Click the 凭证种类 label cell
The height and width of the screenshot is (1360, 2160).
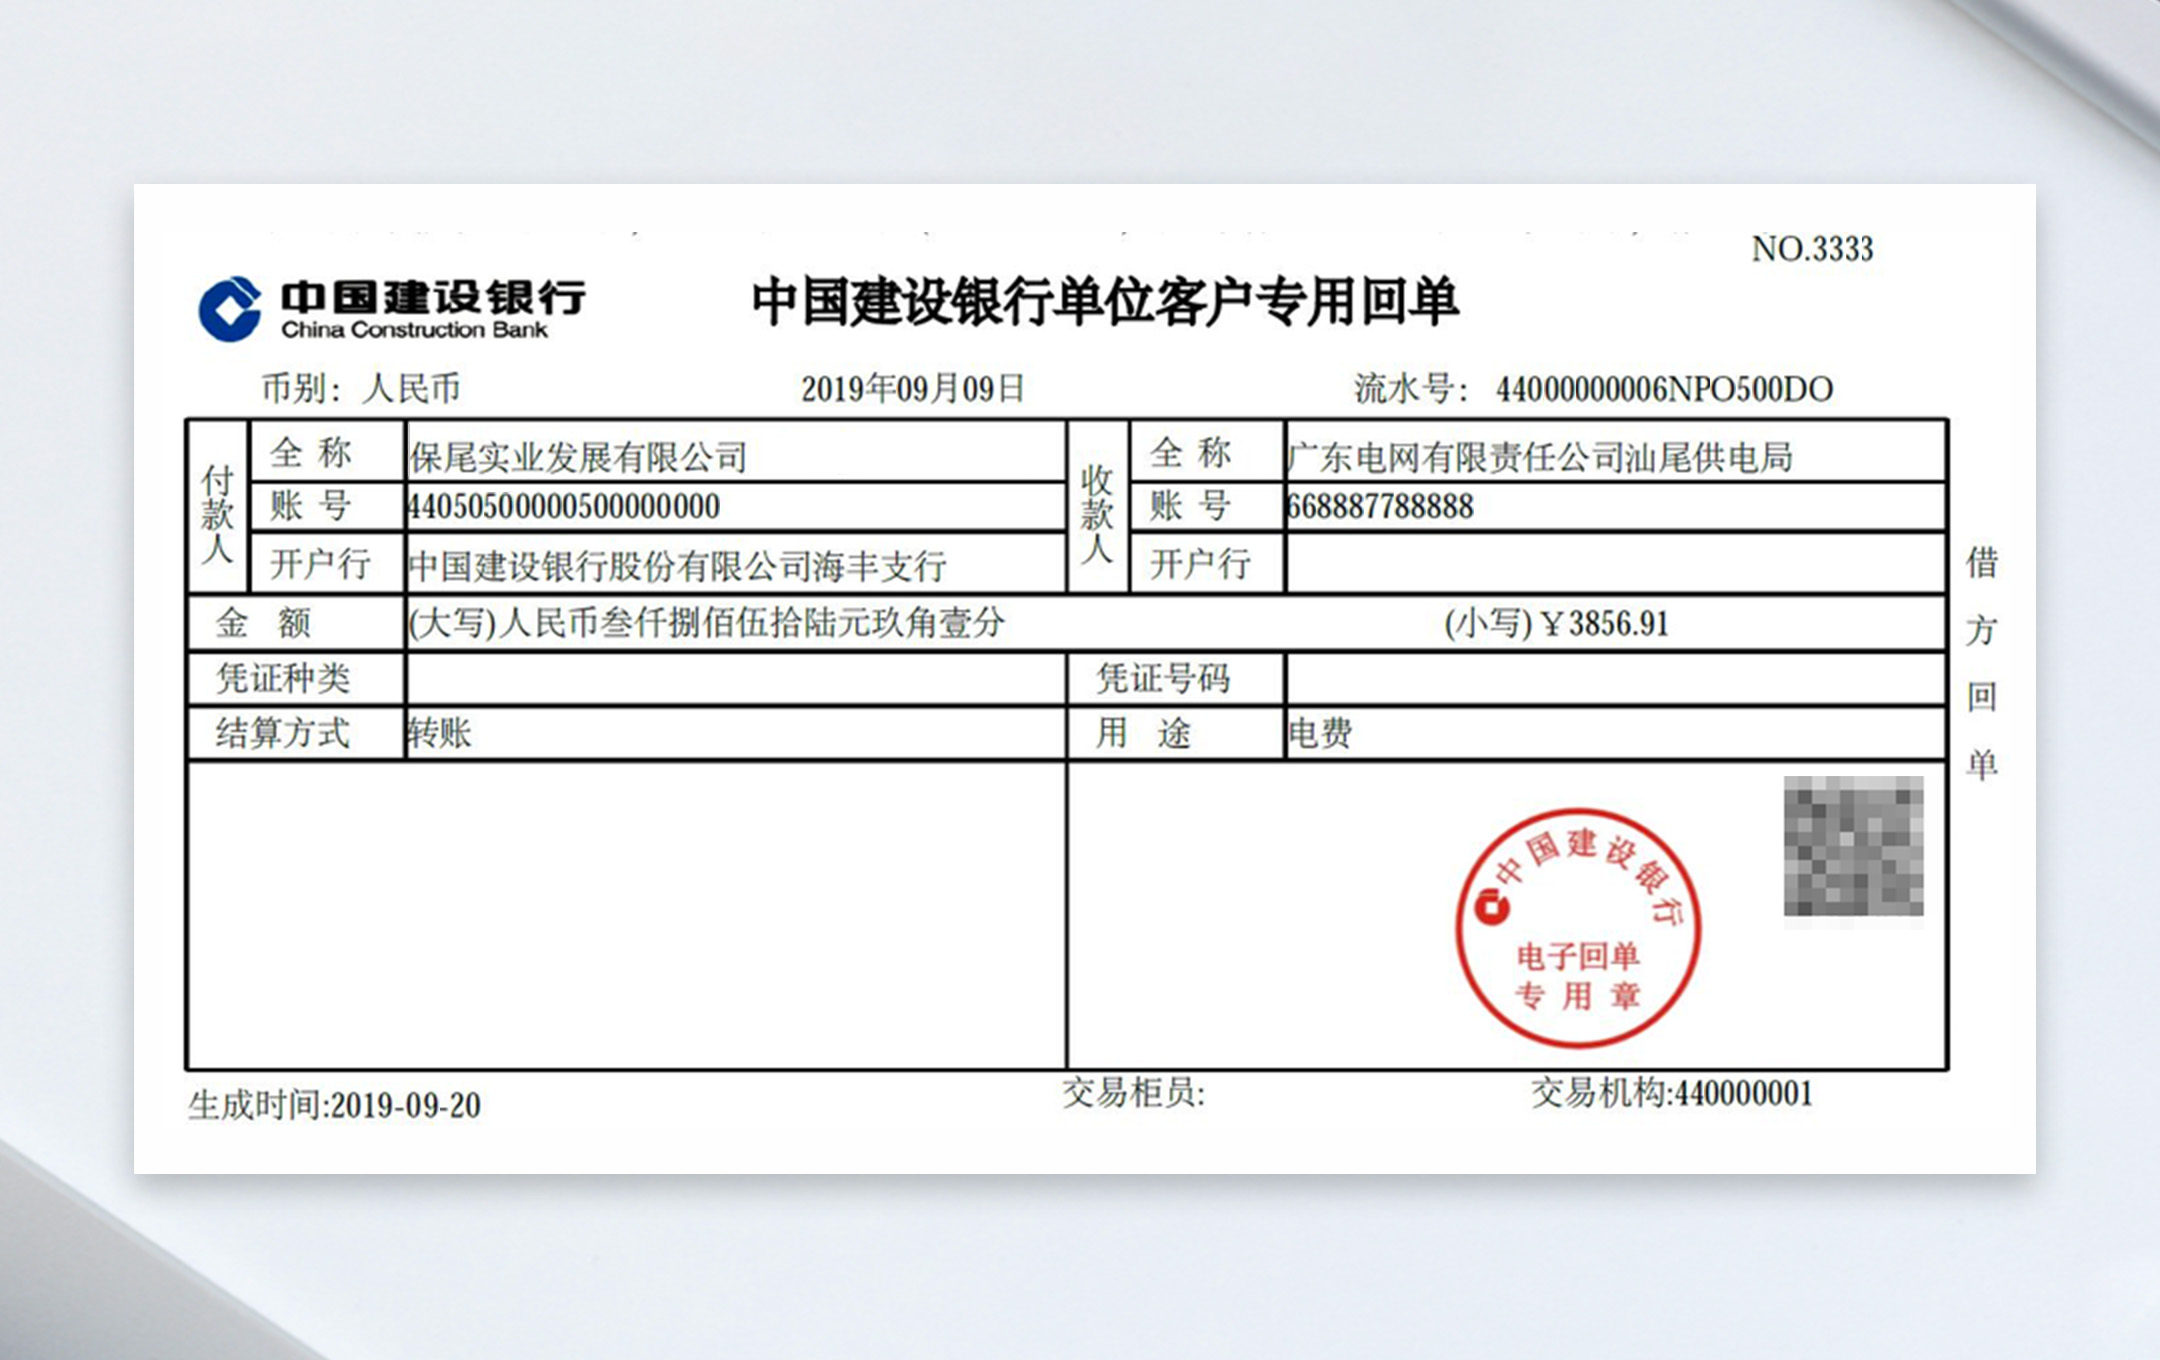[297, 679]
